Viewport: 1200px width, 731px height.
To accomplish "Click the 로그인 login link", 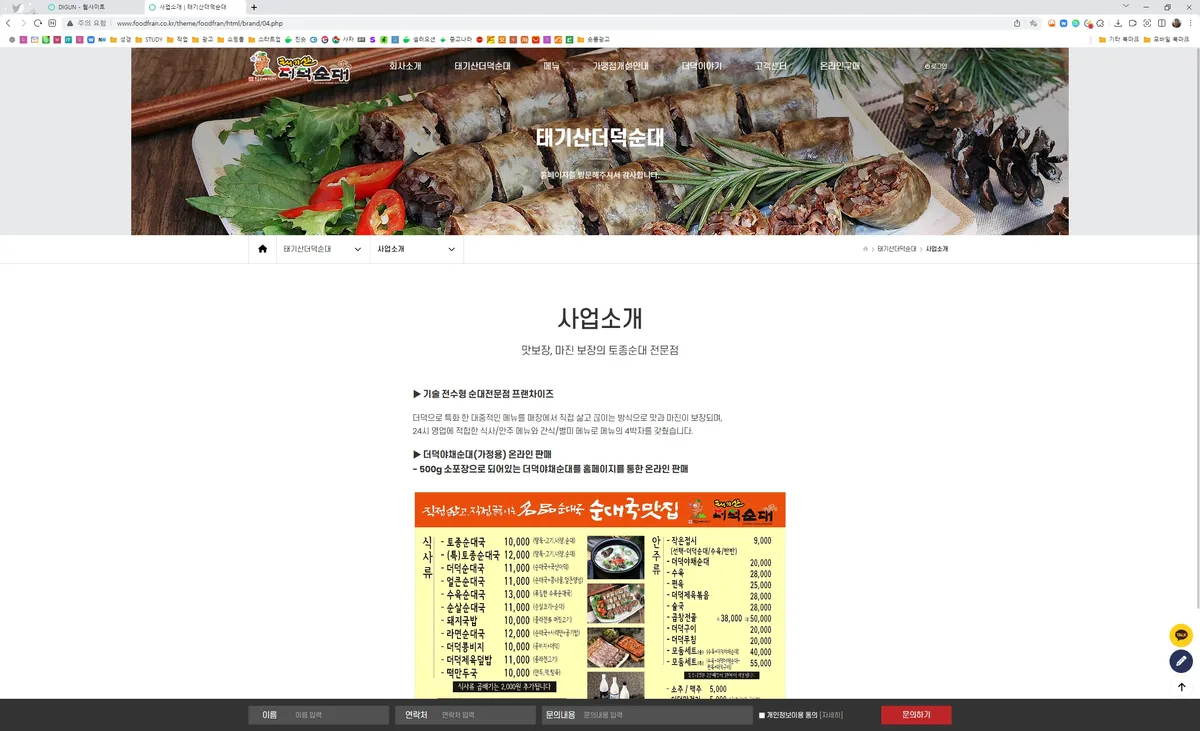I will click(936, 67).
